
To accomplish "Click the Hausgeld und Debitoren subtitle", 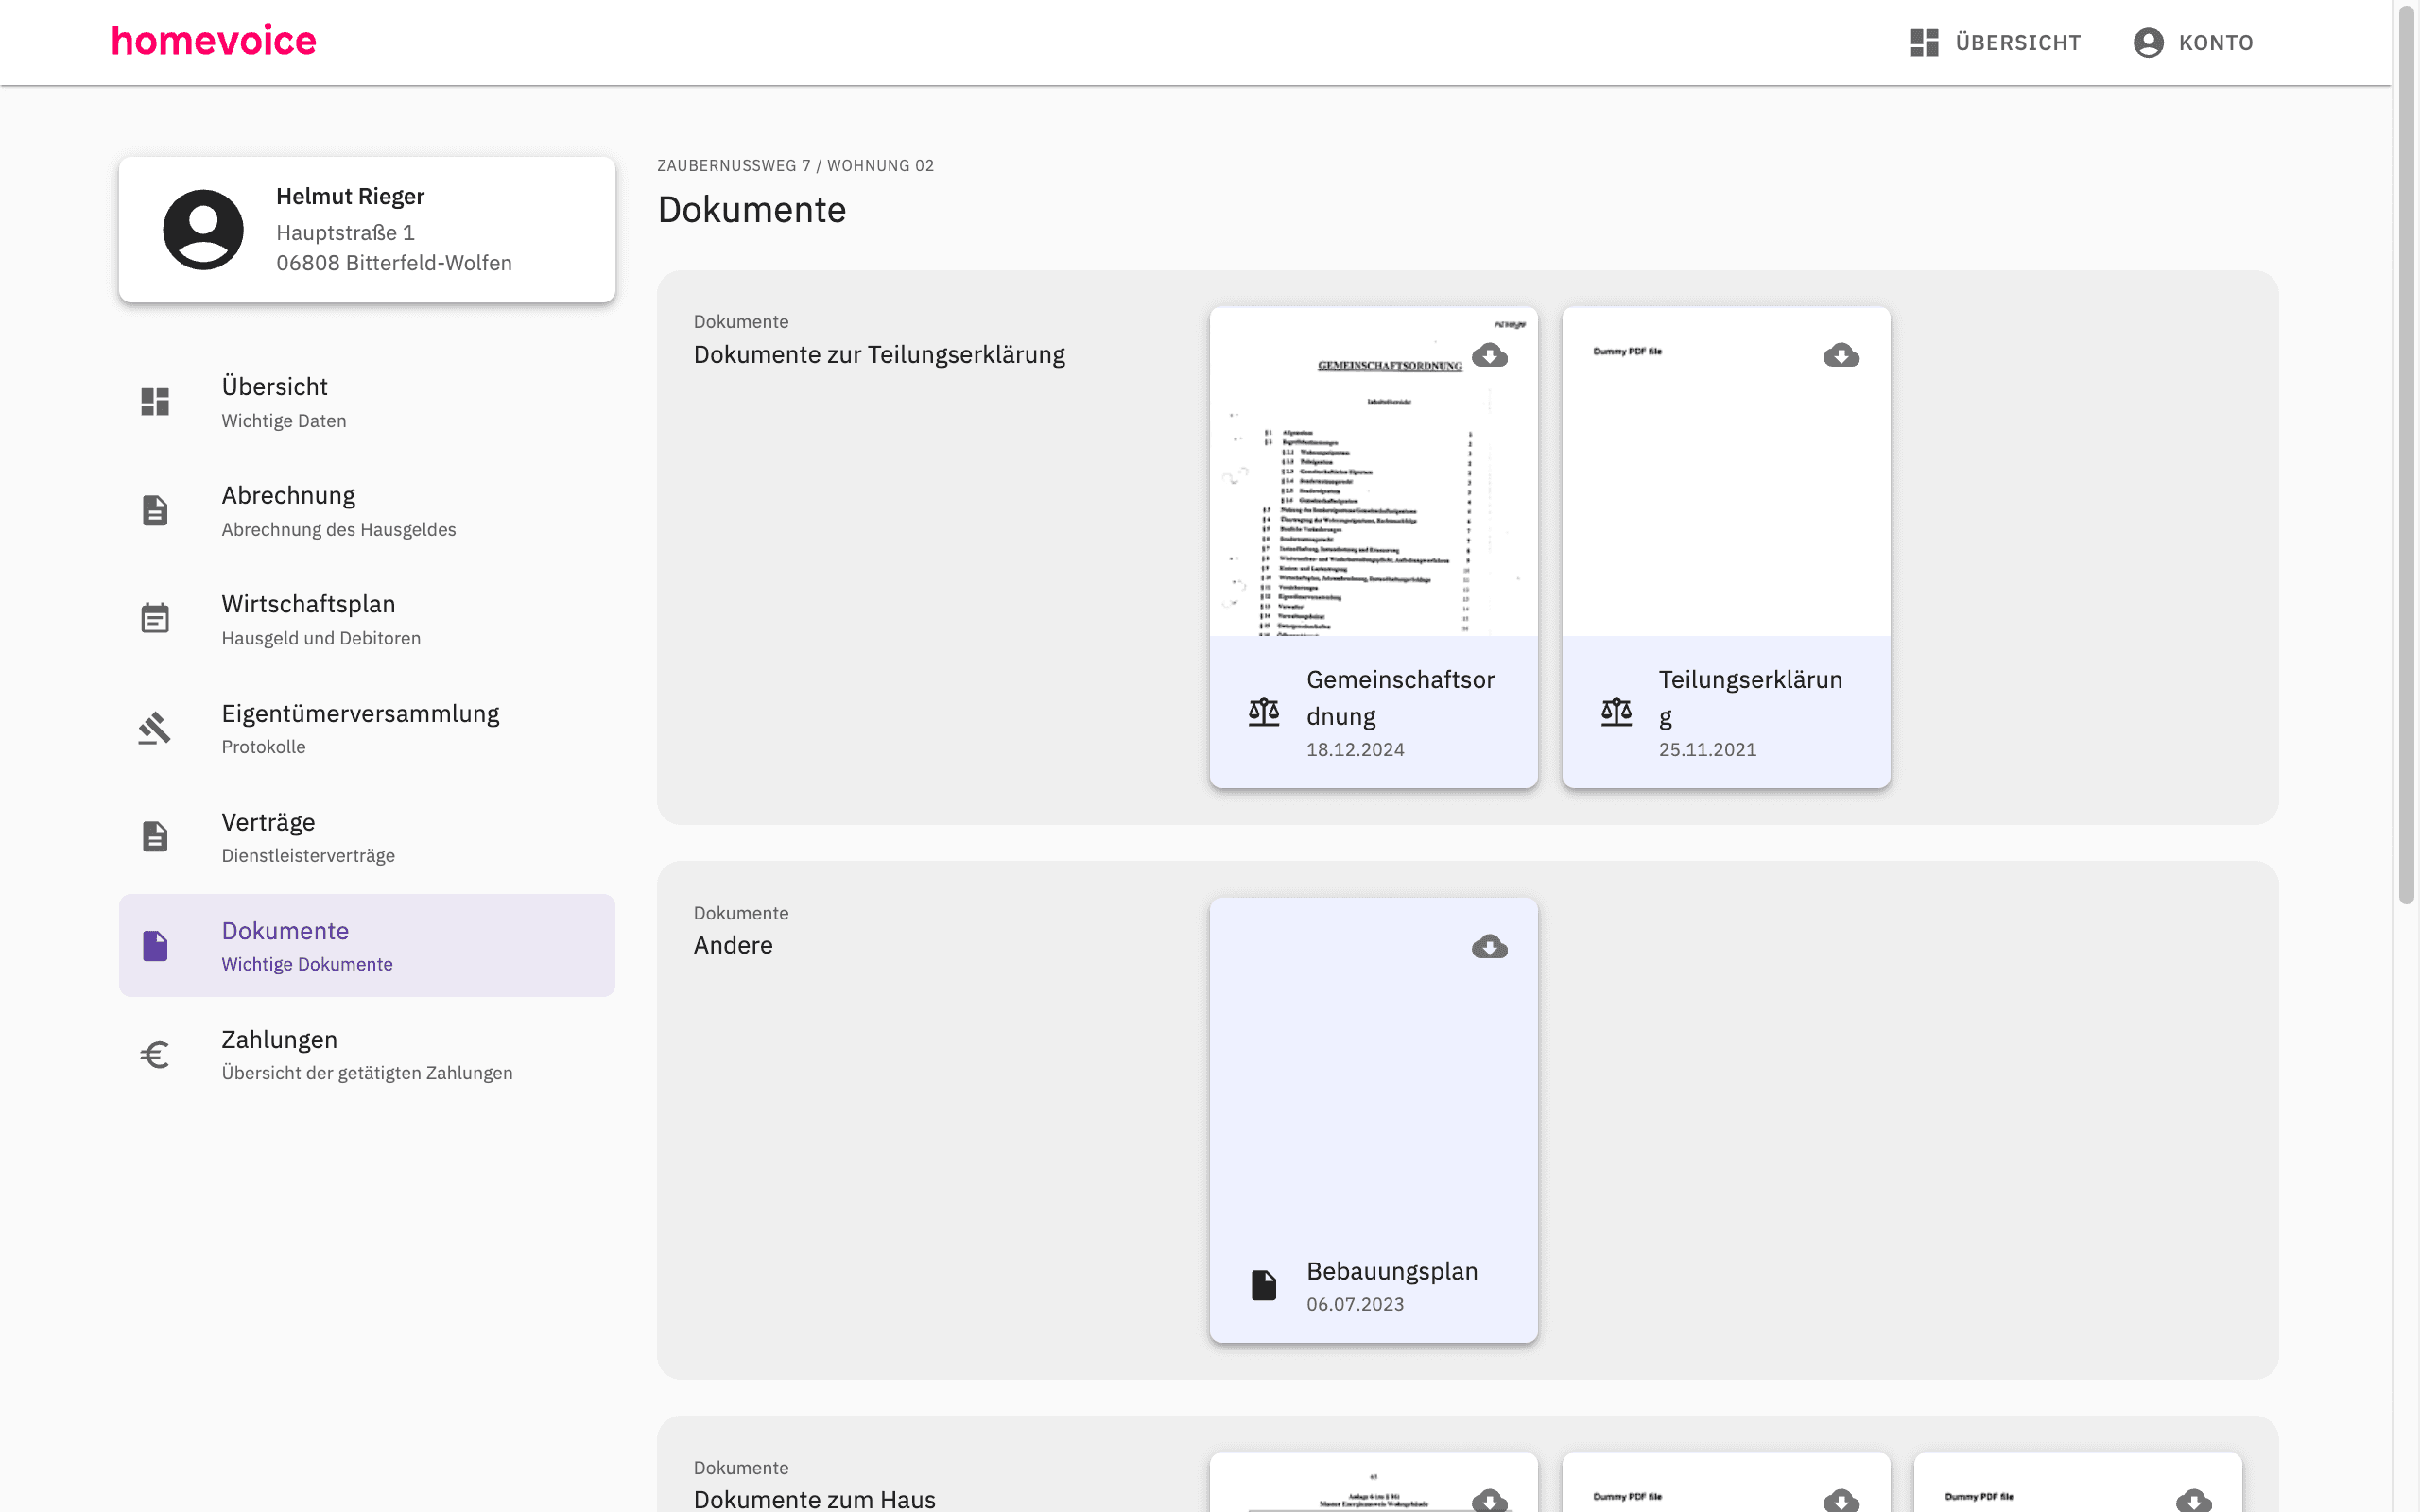I will pyautogui.click(x=321, y=638).
